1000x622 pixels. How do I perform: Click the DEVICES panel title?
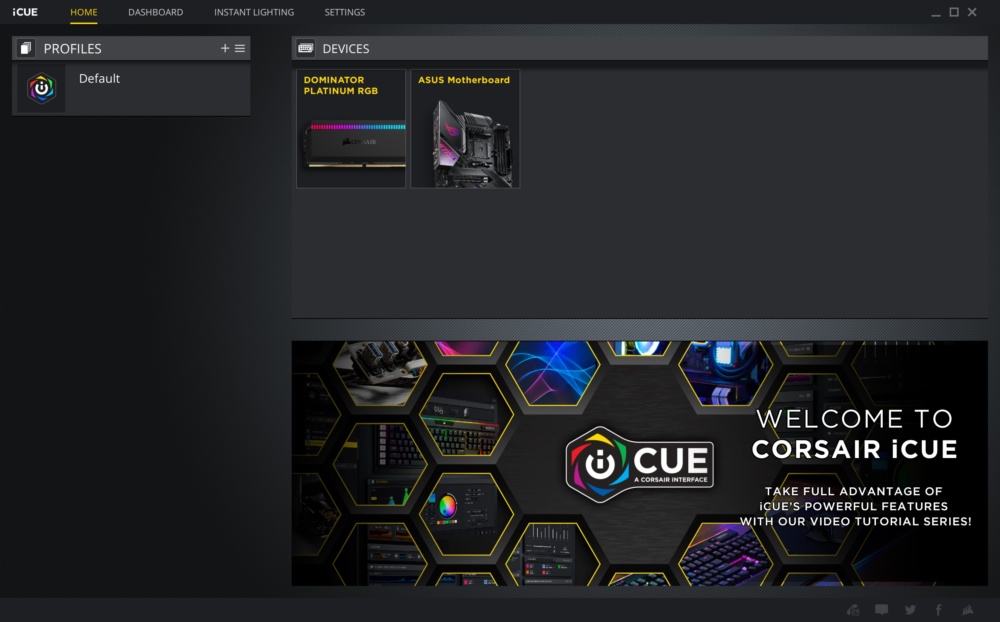(x=346, y=48)
